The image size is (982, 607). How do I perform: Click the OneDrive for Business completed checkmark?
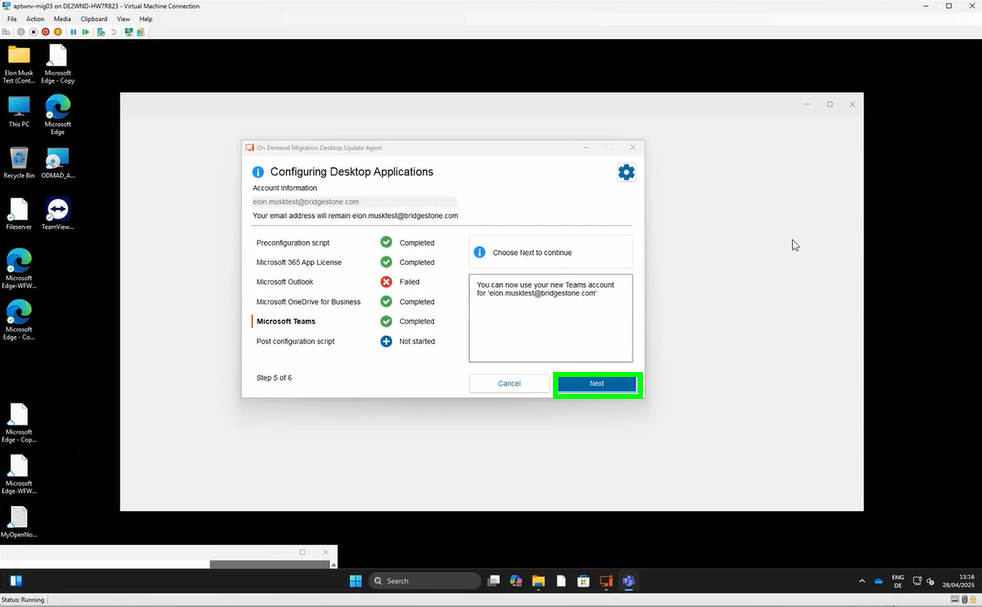[x=386, y=301]
